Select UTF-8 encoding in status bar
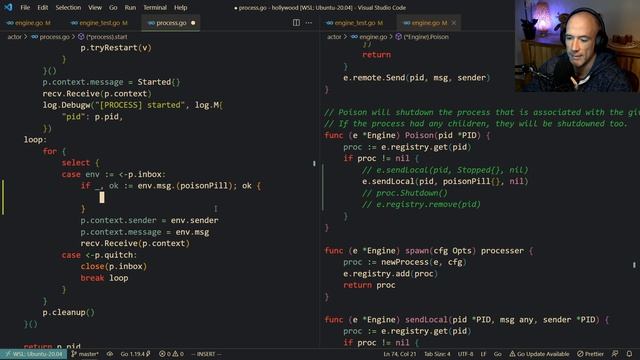The width and height of the screenshot is (640, 360). click(x=465, y=354)
